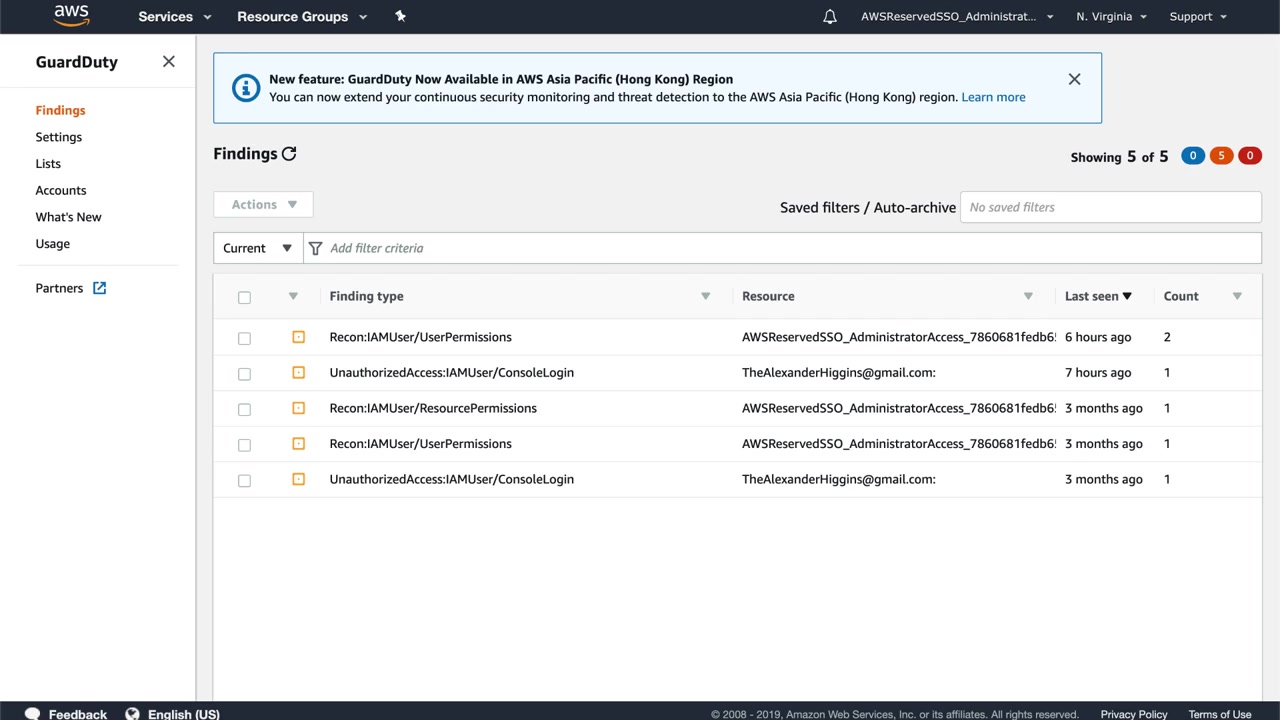The image size is (1280, 720).
Task: Refresh the Findings list
Action: [x=289, y=154]
